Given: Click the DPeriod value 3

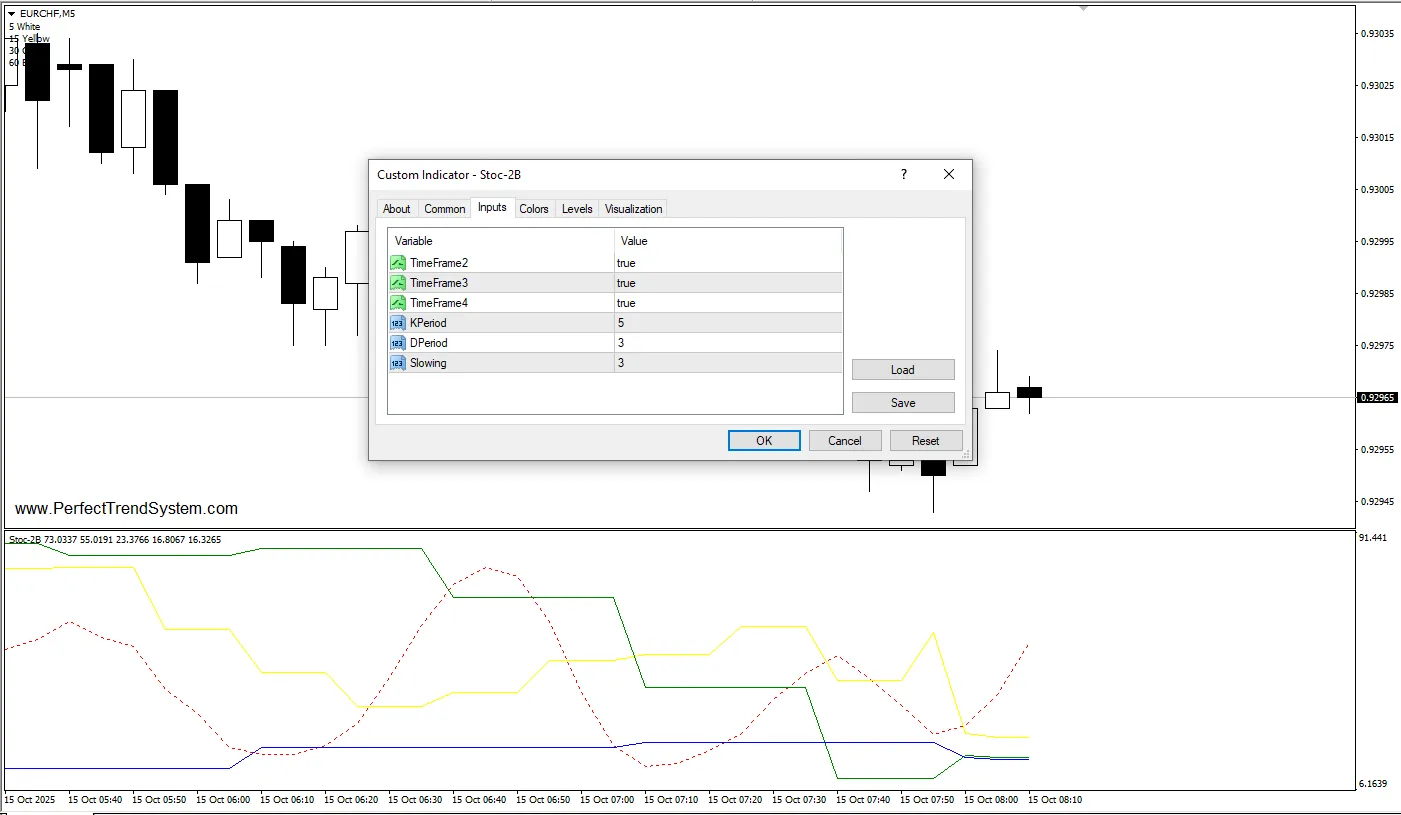Looking at the screenshot, I should point(621,343).
